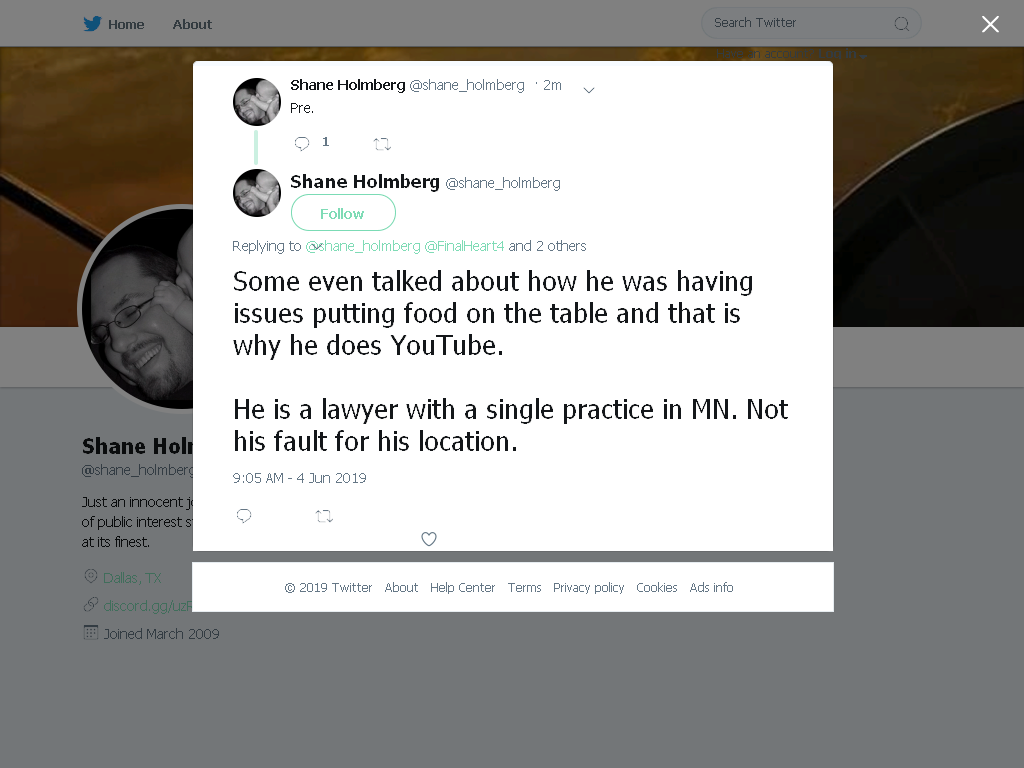Retweet the 'Pre.' tweet

pos(382,144)
